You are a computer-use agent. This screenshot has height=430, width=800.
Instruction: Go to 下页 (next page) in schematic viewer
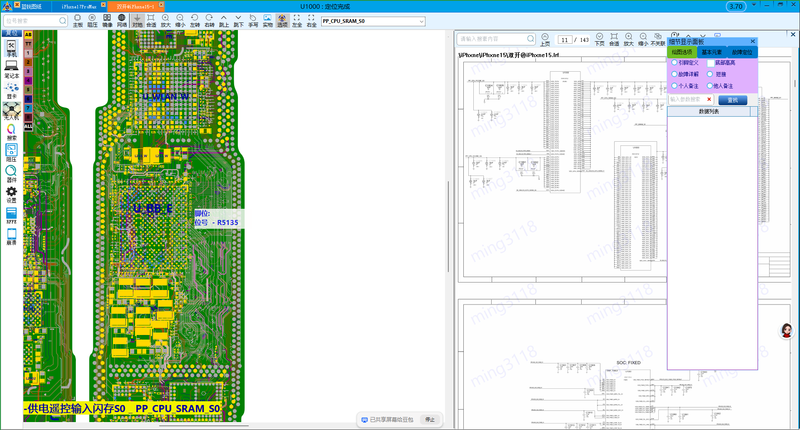pos(600,39)
